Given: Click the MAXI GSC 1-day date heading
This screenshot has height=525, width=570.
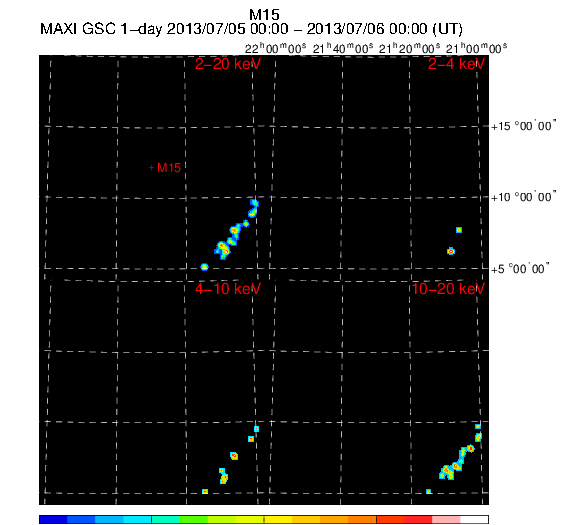Looking at the screenshot, I should 251,29.
